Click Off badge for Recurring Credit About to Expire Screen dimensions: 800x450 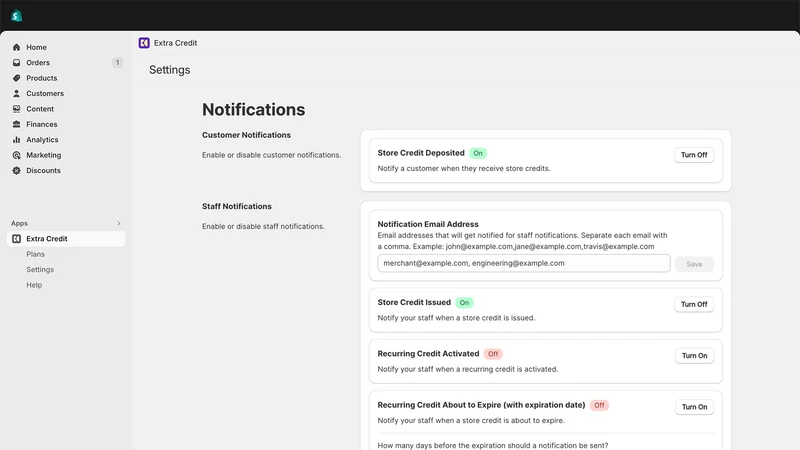point(599,405)
